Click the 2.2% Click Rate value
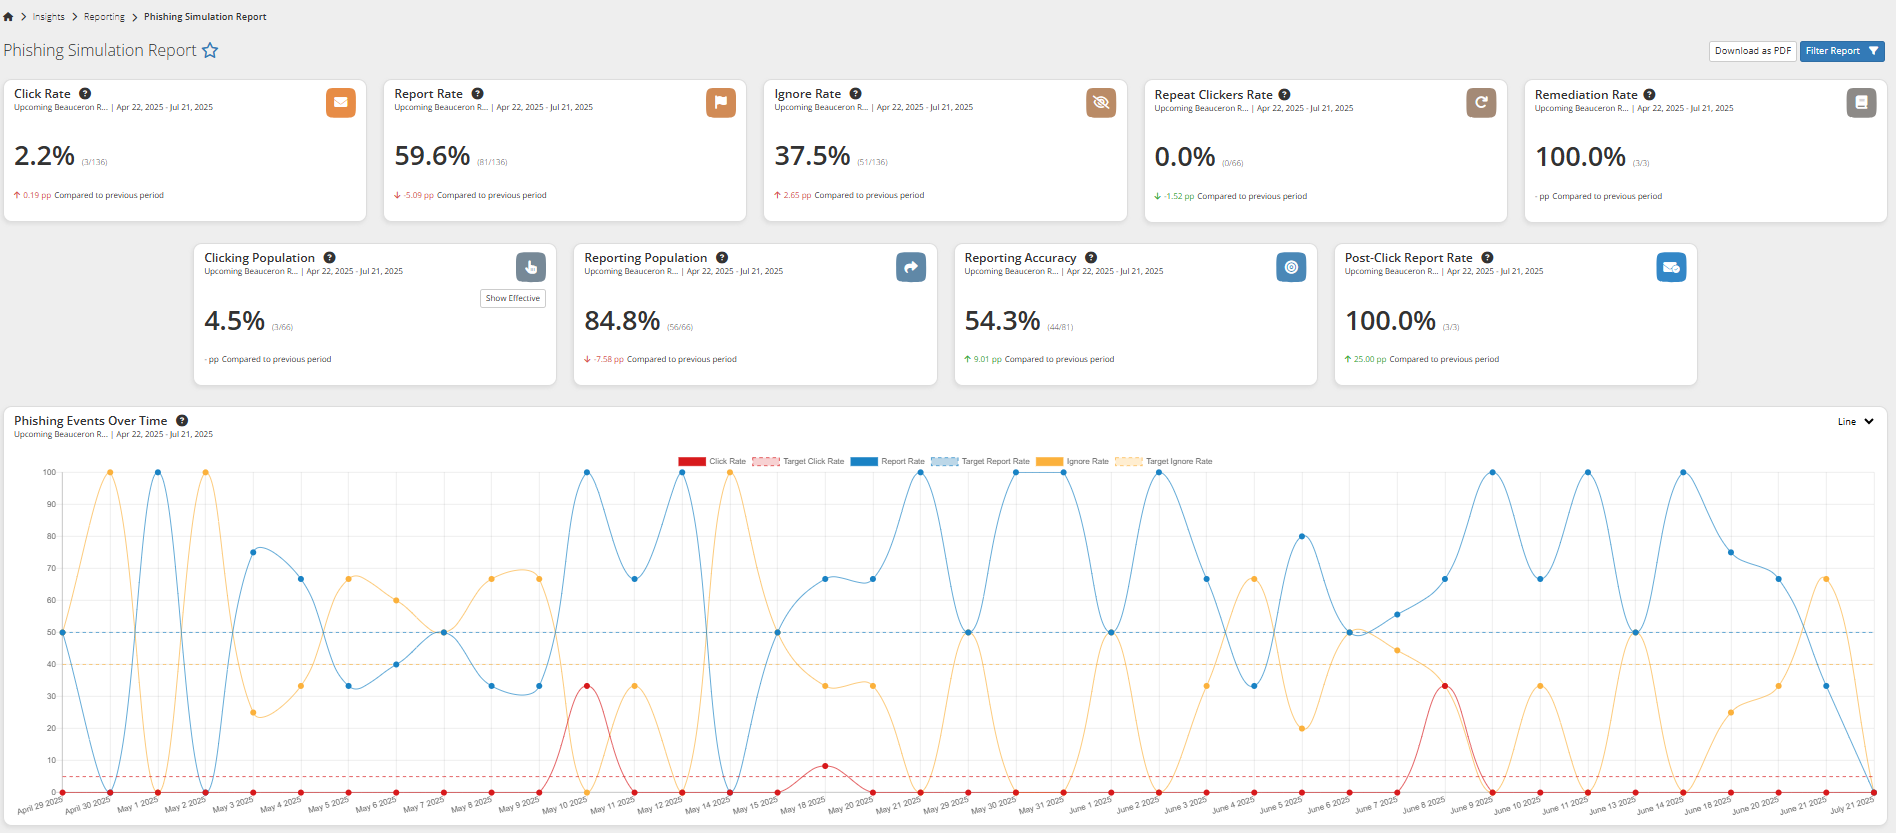1896x833 pixels. point(44,156)
